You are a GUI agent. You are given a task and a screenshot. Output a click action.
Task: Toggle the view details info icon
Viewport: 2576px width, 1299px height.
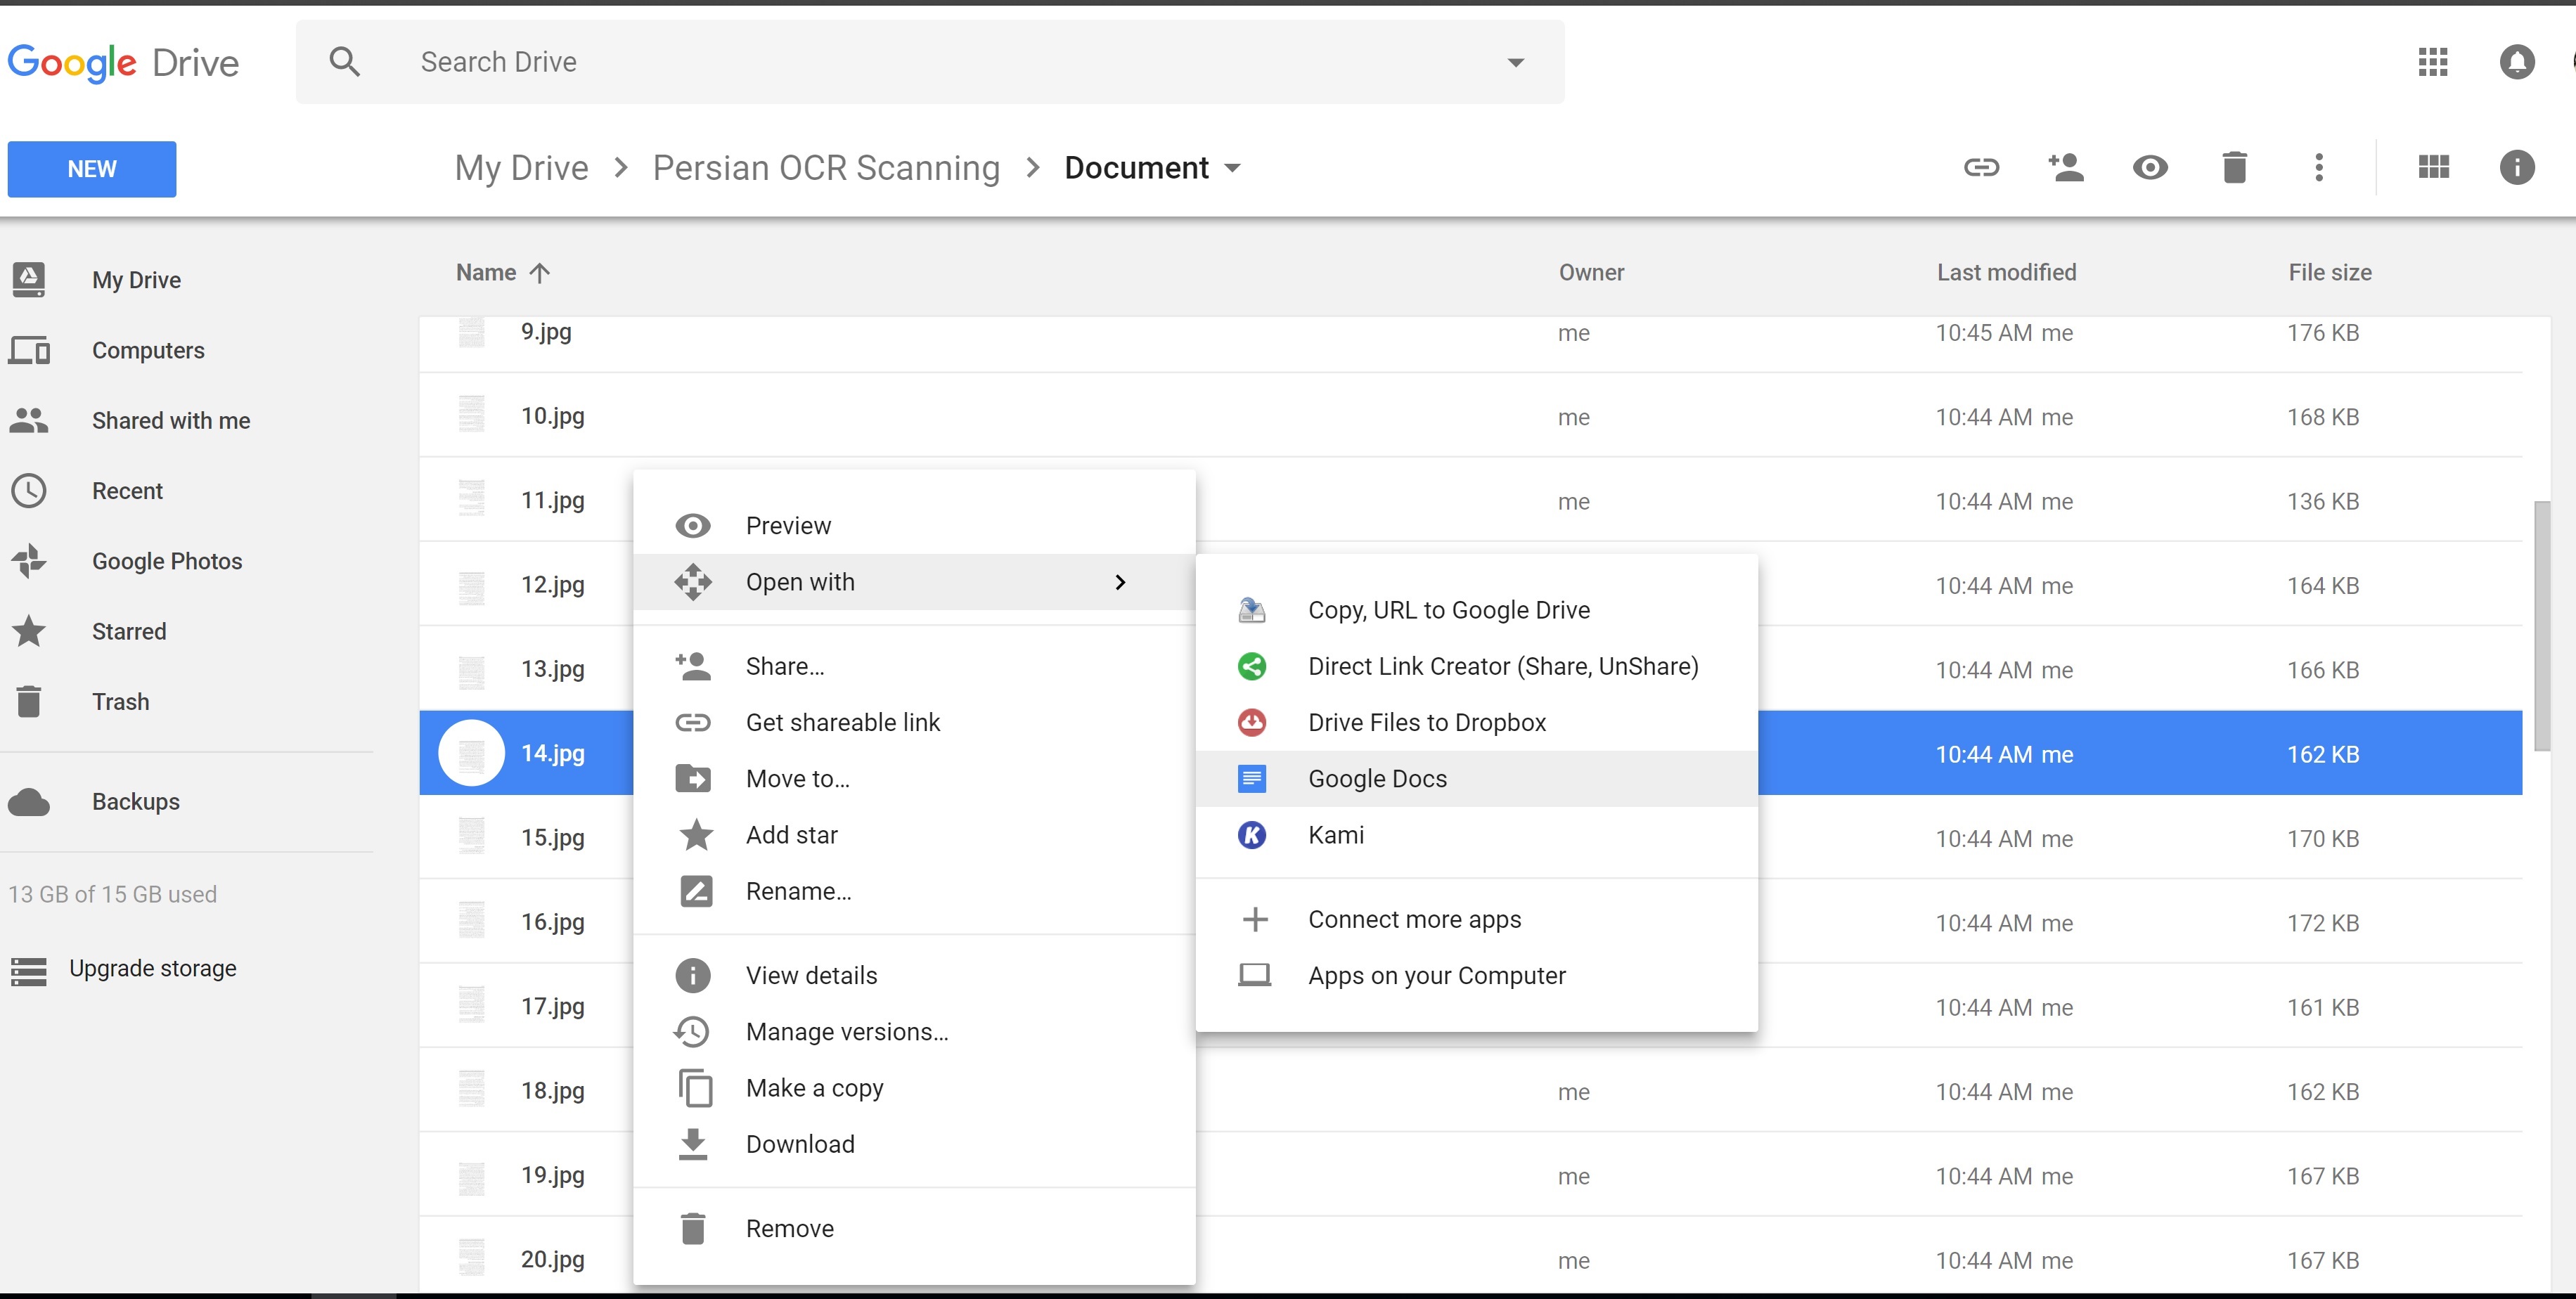(x=2516, y=167)
